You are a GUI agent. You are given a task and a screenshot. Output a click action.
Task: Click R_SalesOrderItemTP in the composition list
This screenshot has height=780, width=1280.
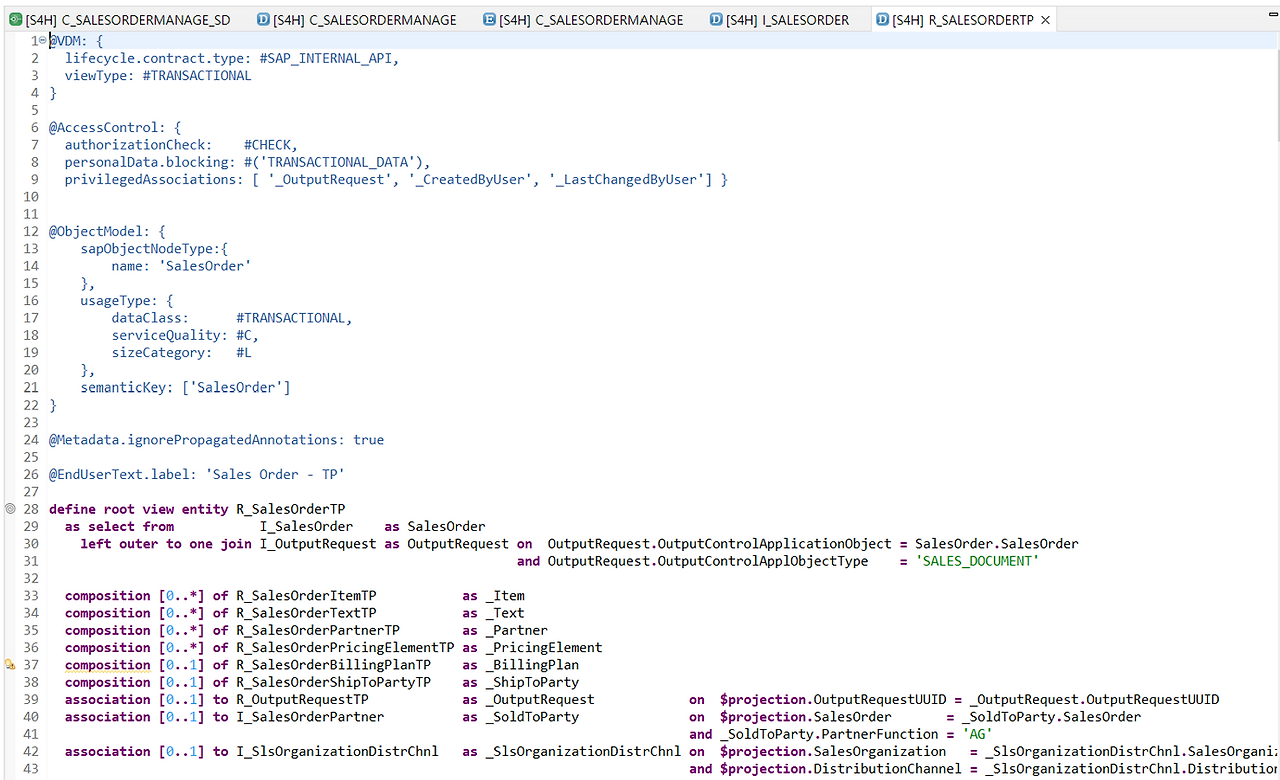coord(306,596)
